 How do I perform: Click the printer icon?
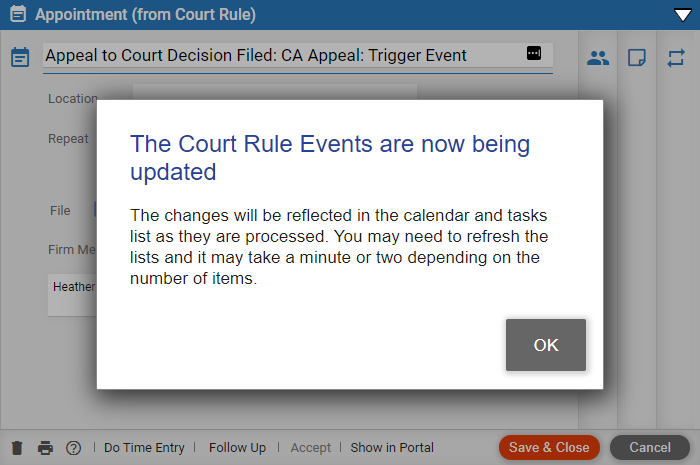[45, 448]
